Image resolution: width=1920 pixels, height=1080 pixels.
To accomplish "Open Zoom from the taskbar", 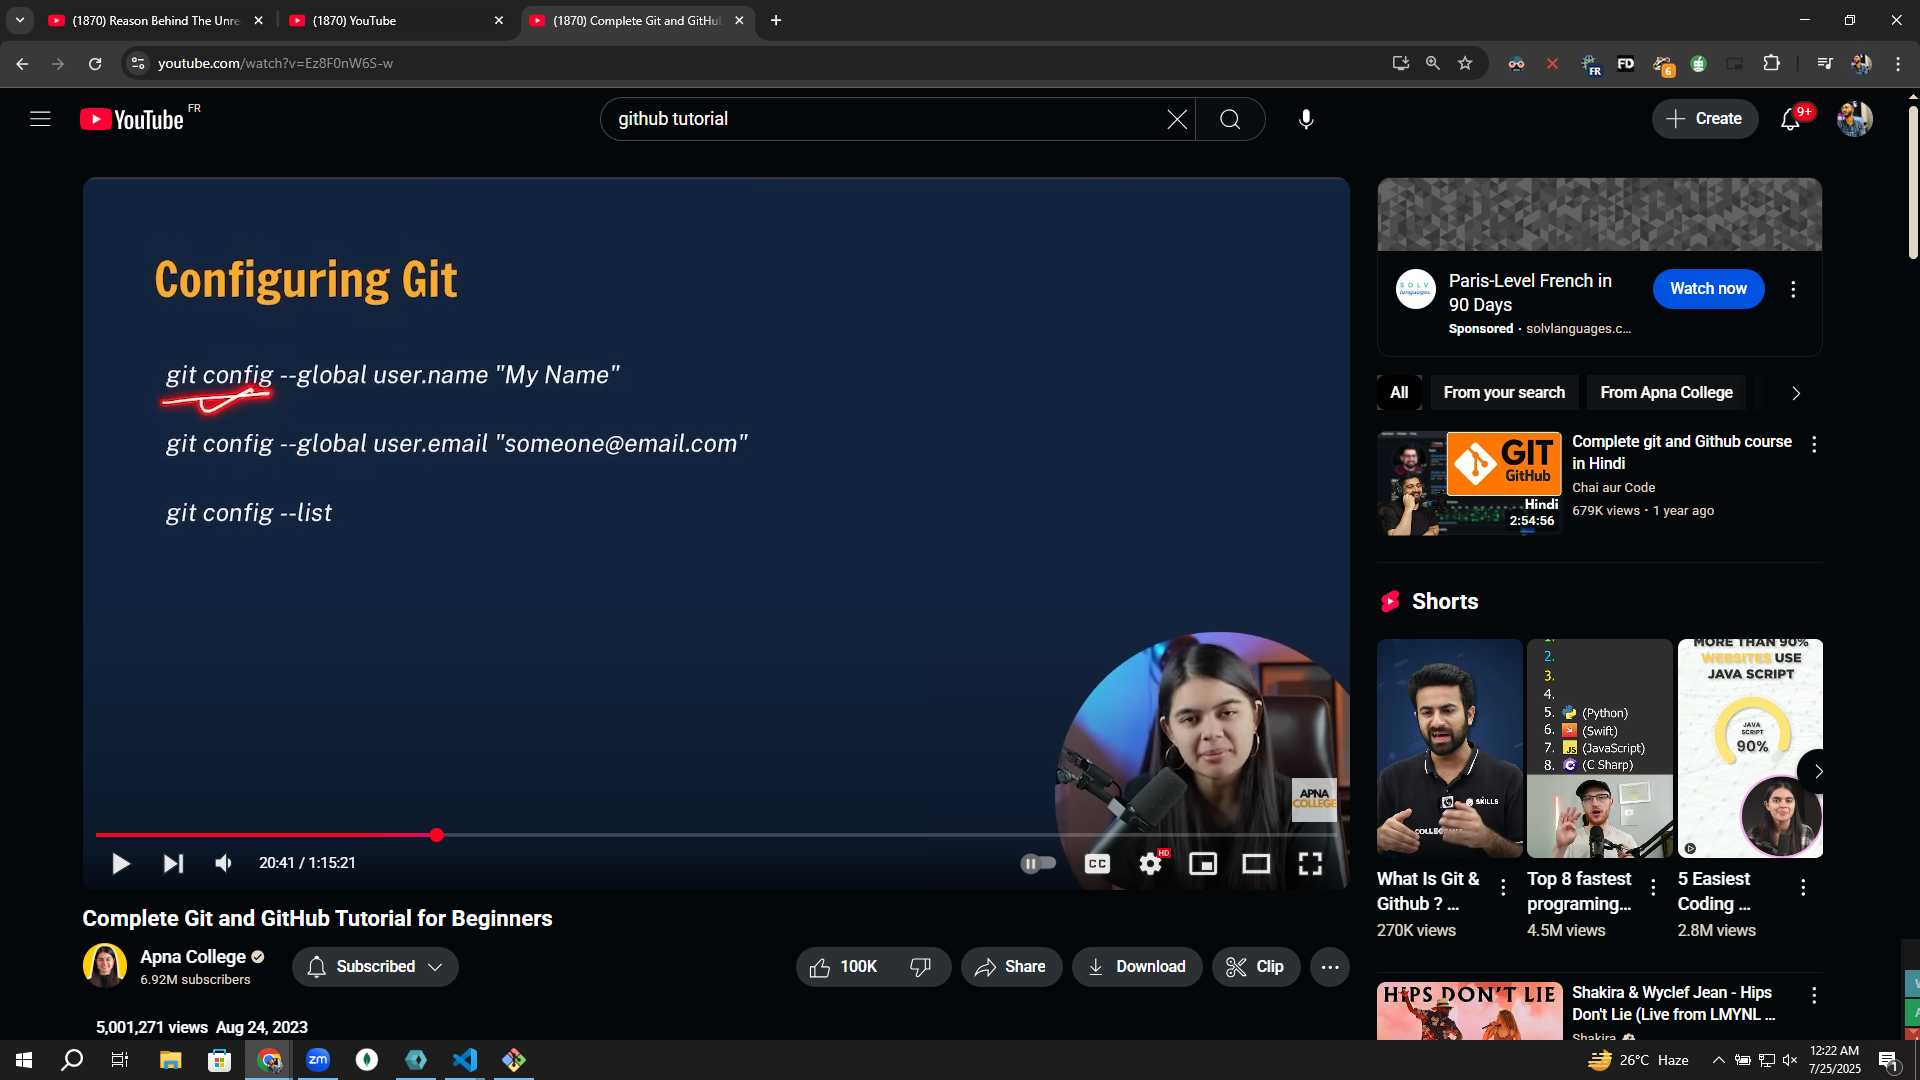I will 318,1060.
